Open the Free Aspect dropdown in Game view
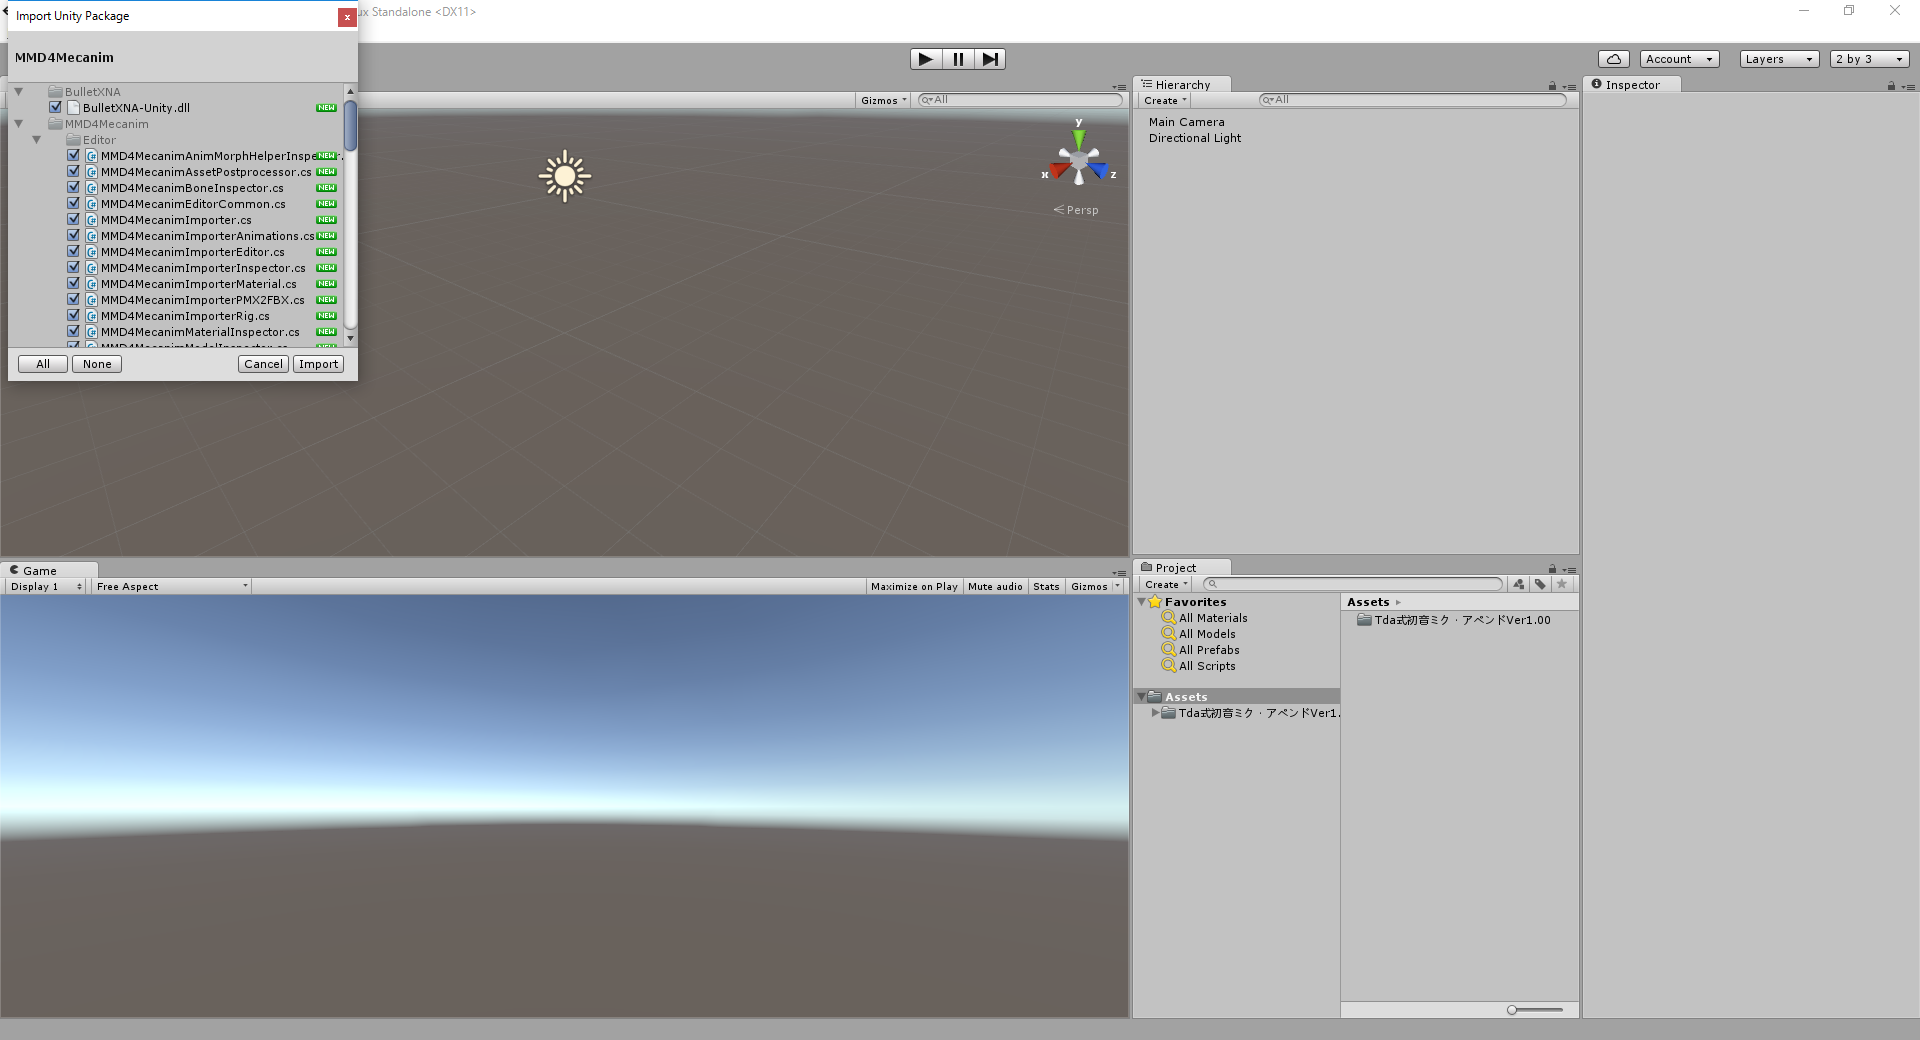Image resolution: width=1920 pixels, height=1040 pixels. point(170,586)
